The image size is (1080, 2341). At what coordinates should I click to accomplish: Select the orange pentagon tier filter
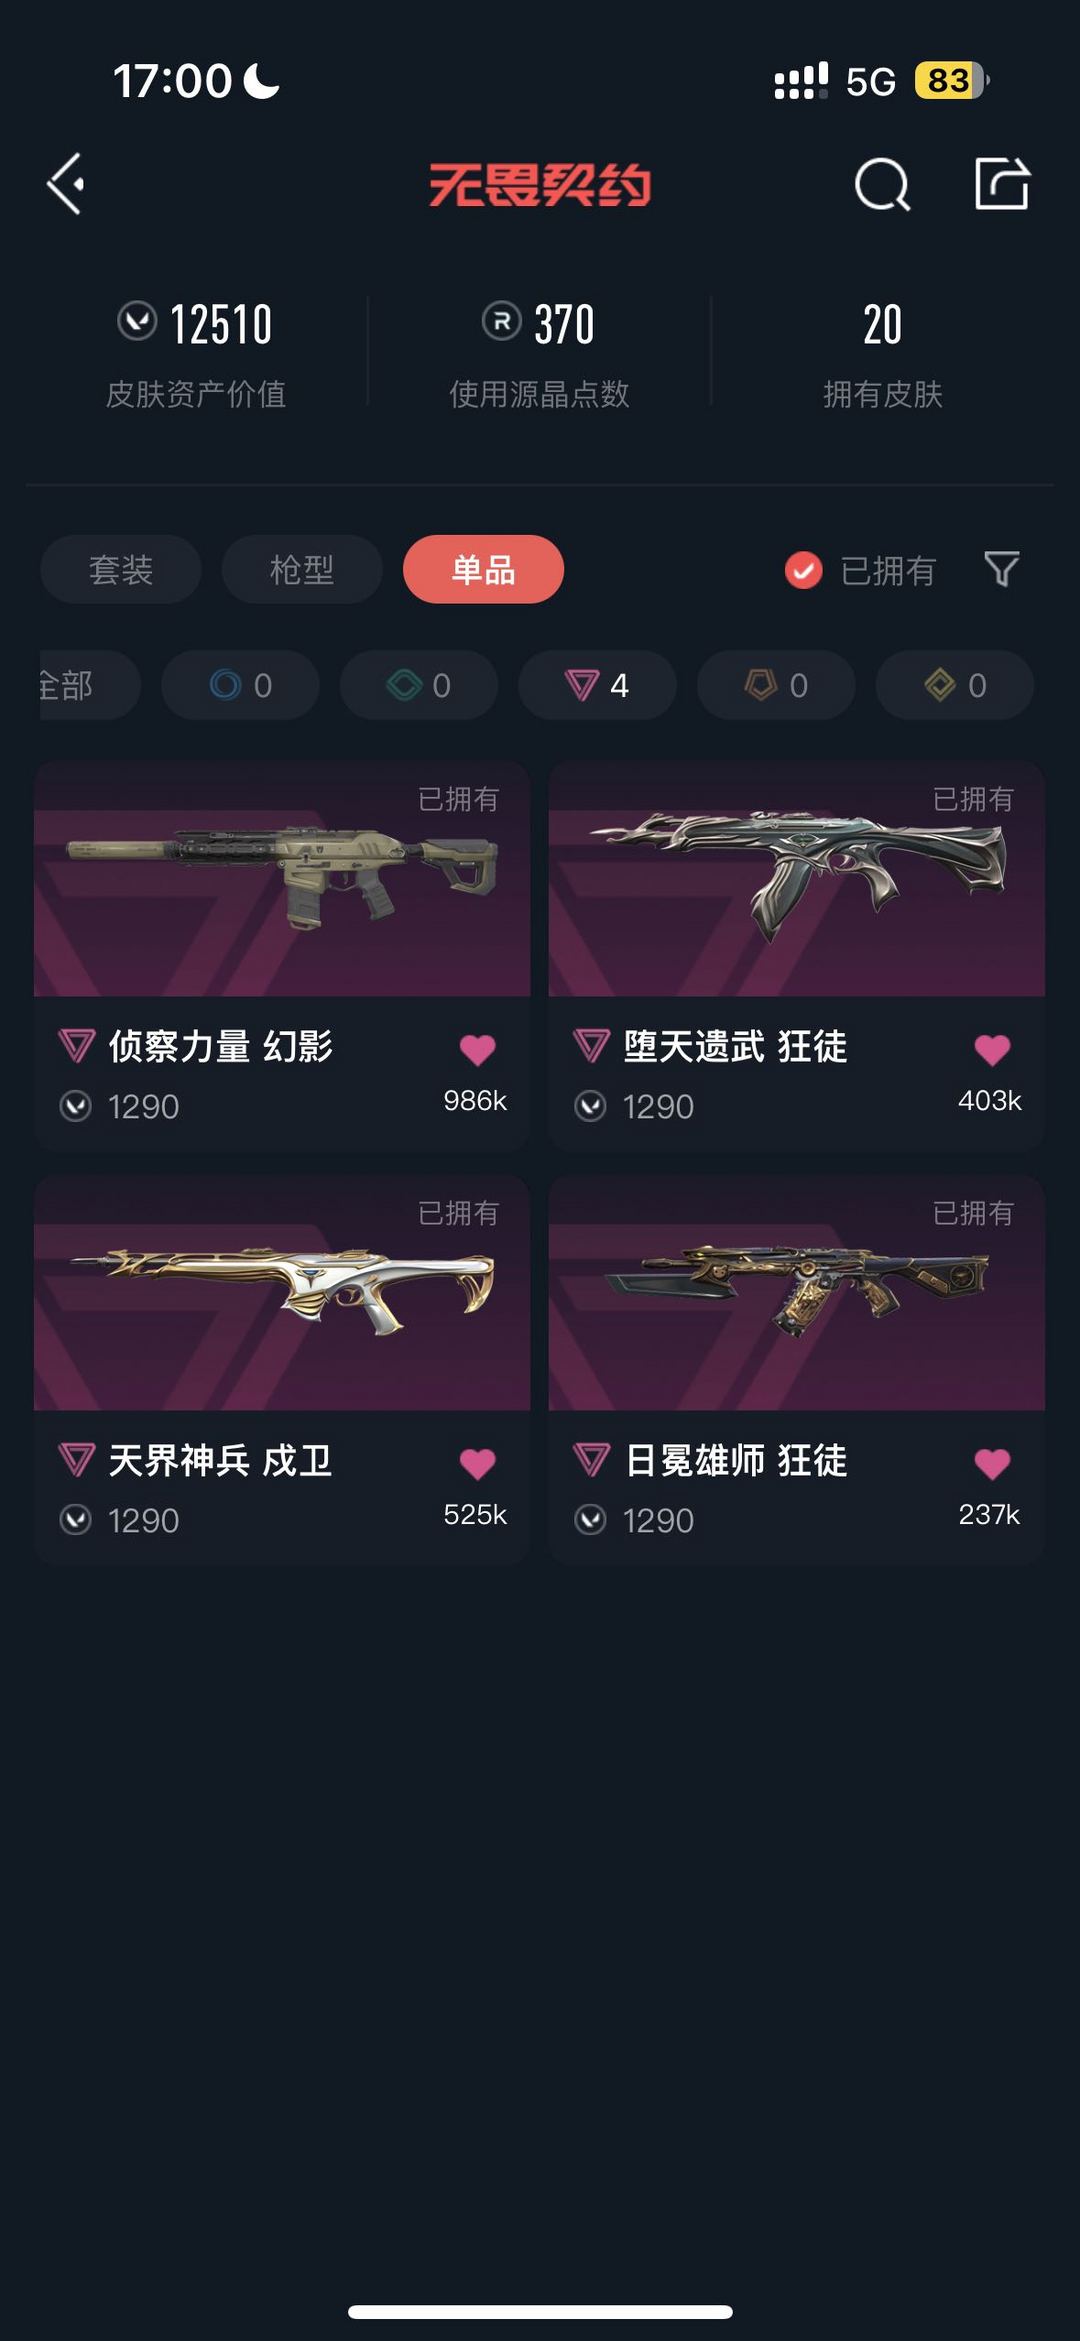(776, 685)
